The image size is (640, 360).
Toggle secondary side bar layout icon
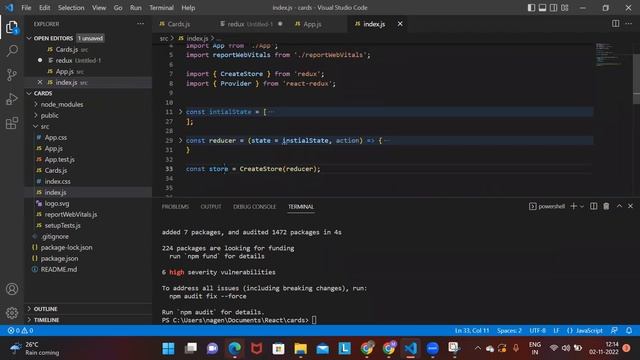[553, 8]
